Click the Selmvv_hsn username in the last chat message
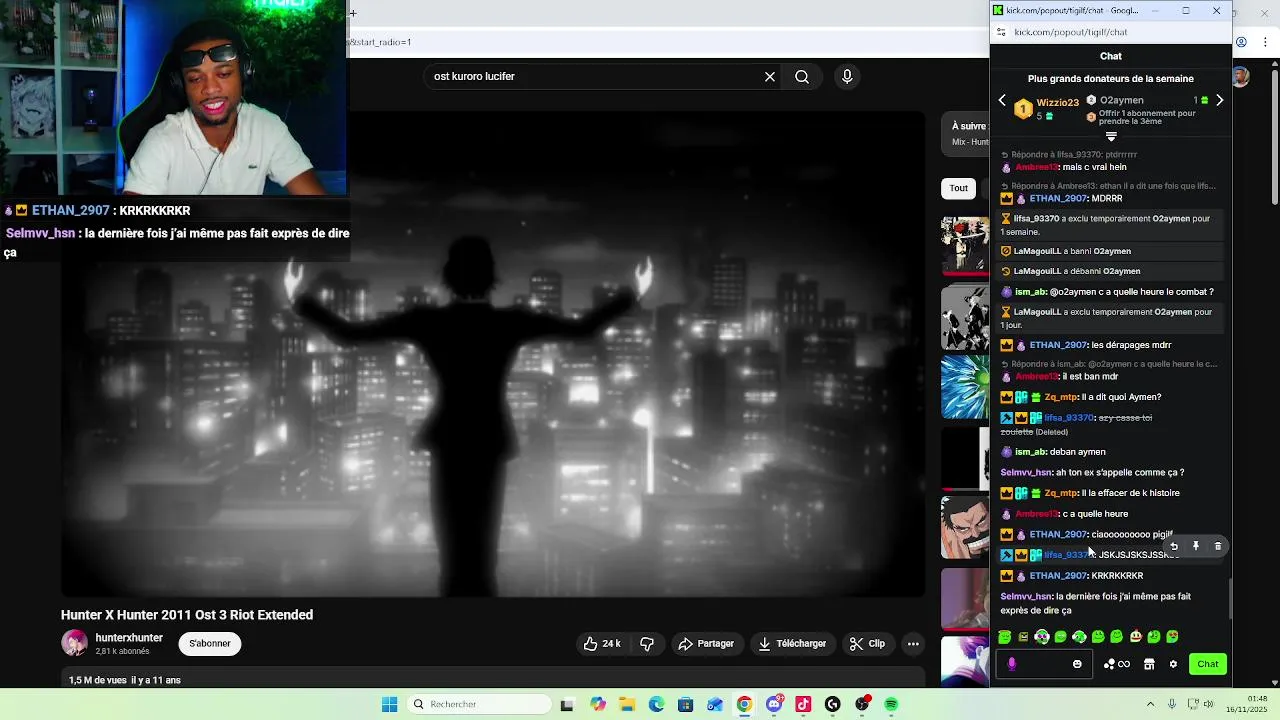This screenshot has height=720, width=1280. coord(1026,596)
